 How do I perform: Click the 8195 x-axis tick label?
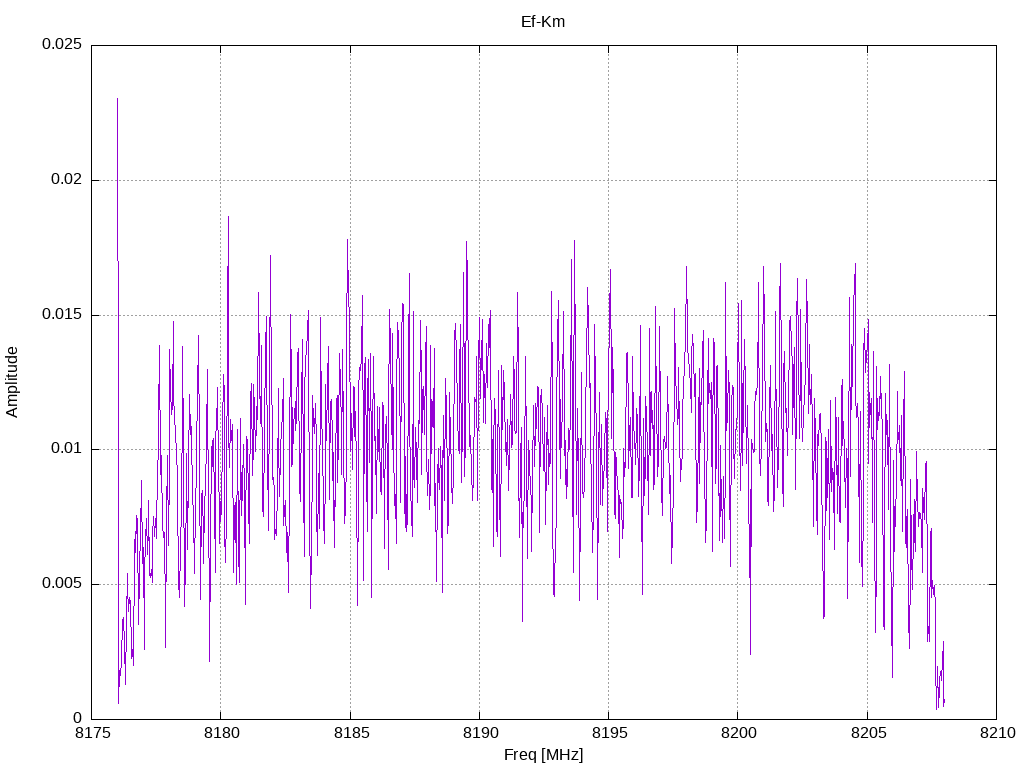coord(609,733)
